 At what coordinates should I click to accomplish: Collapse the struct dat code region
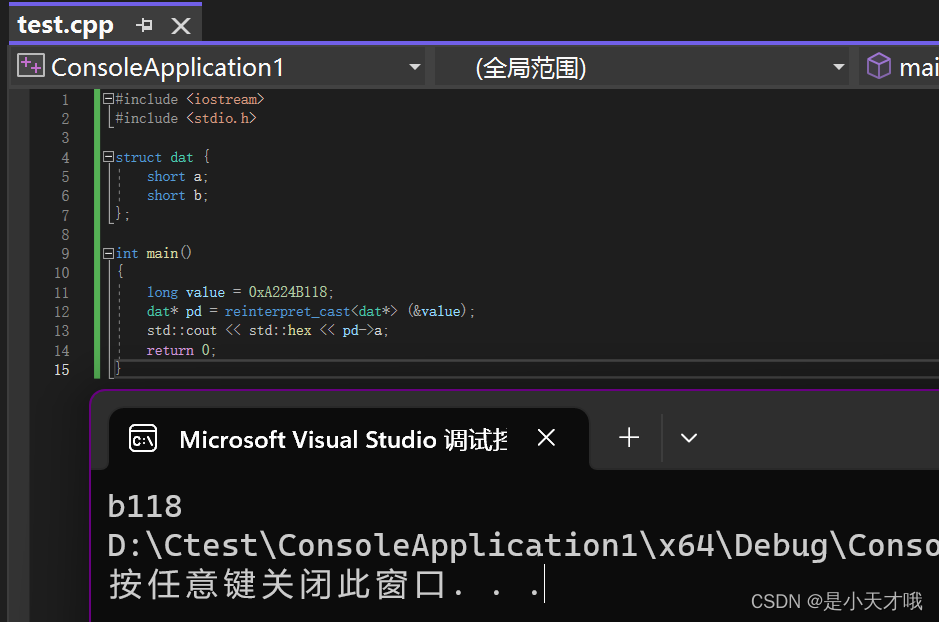(107, 156)
